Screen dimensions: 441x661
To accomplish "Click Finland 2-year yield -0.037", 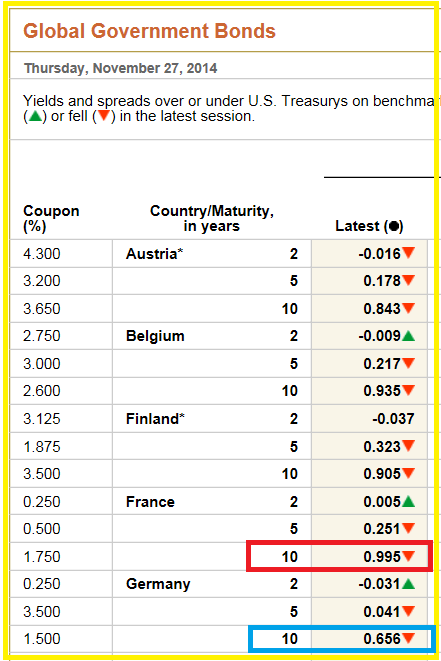I will 393,419.
